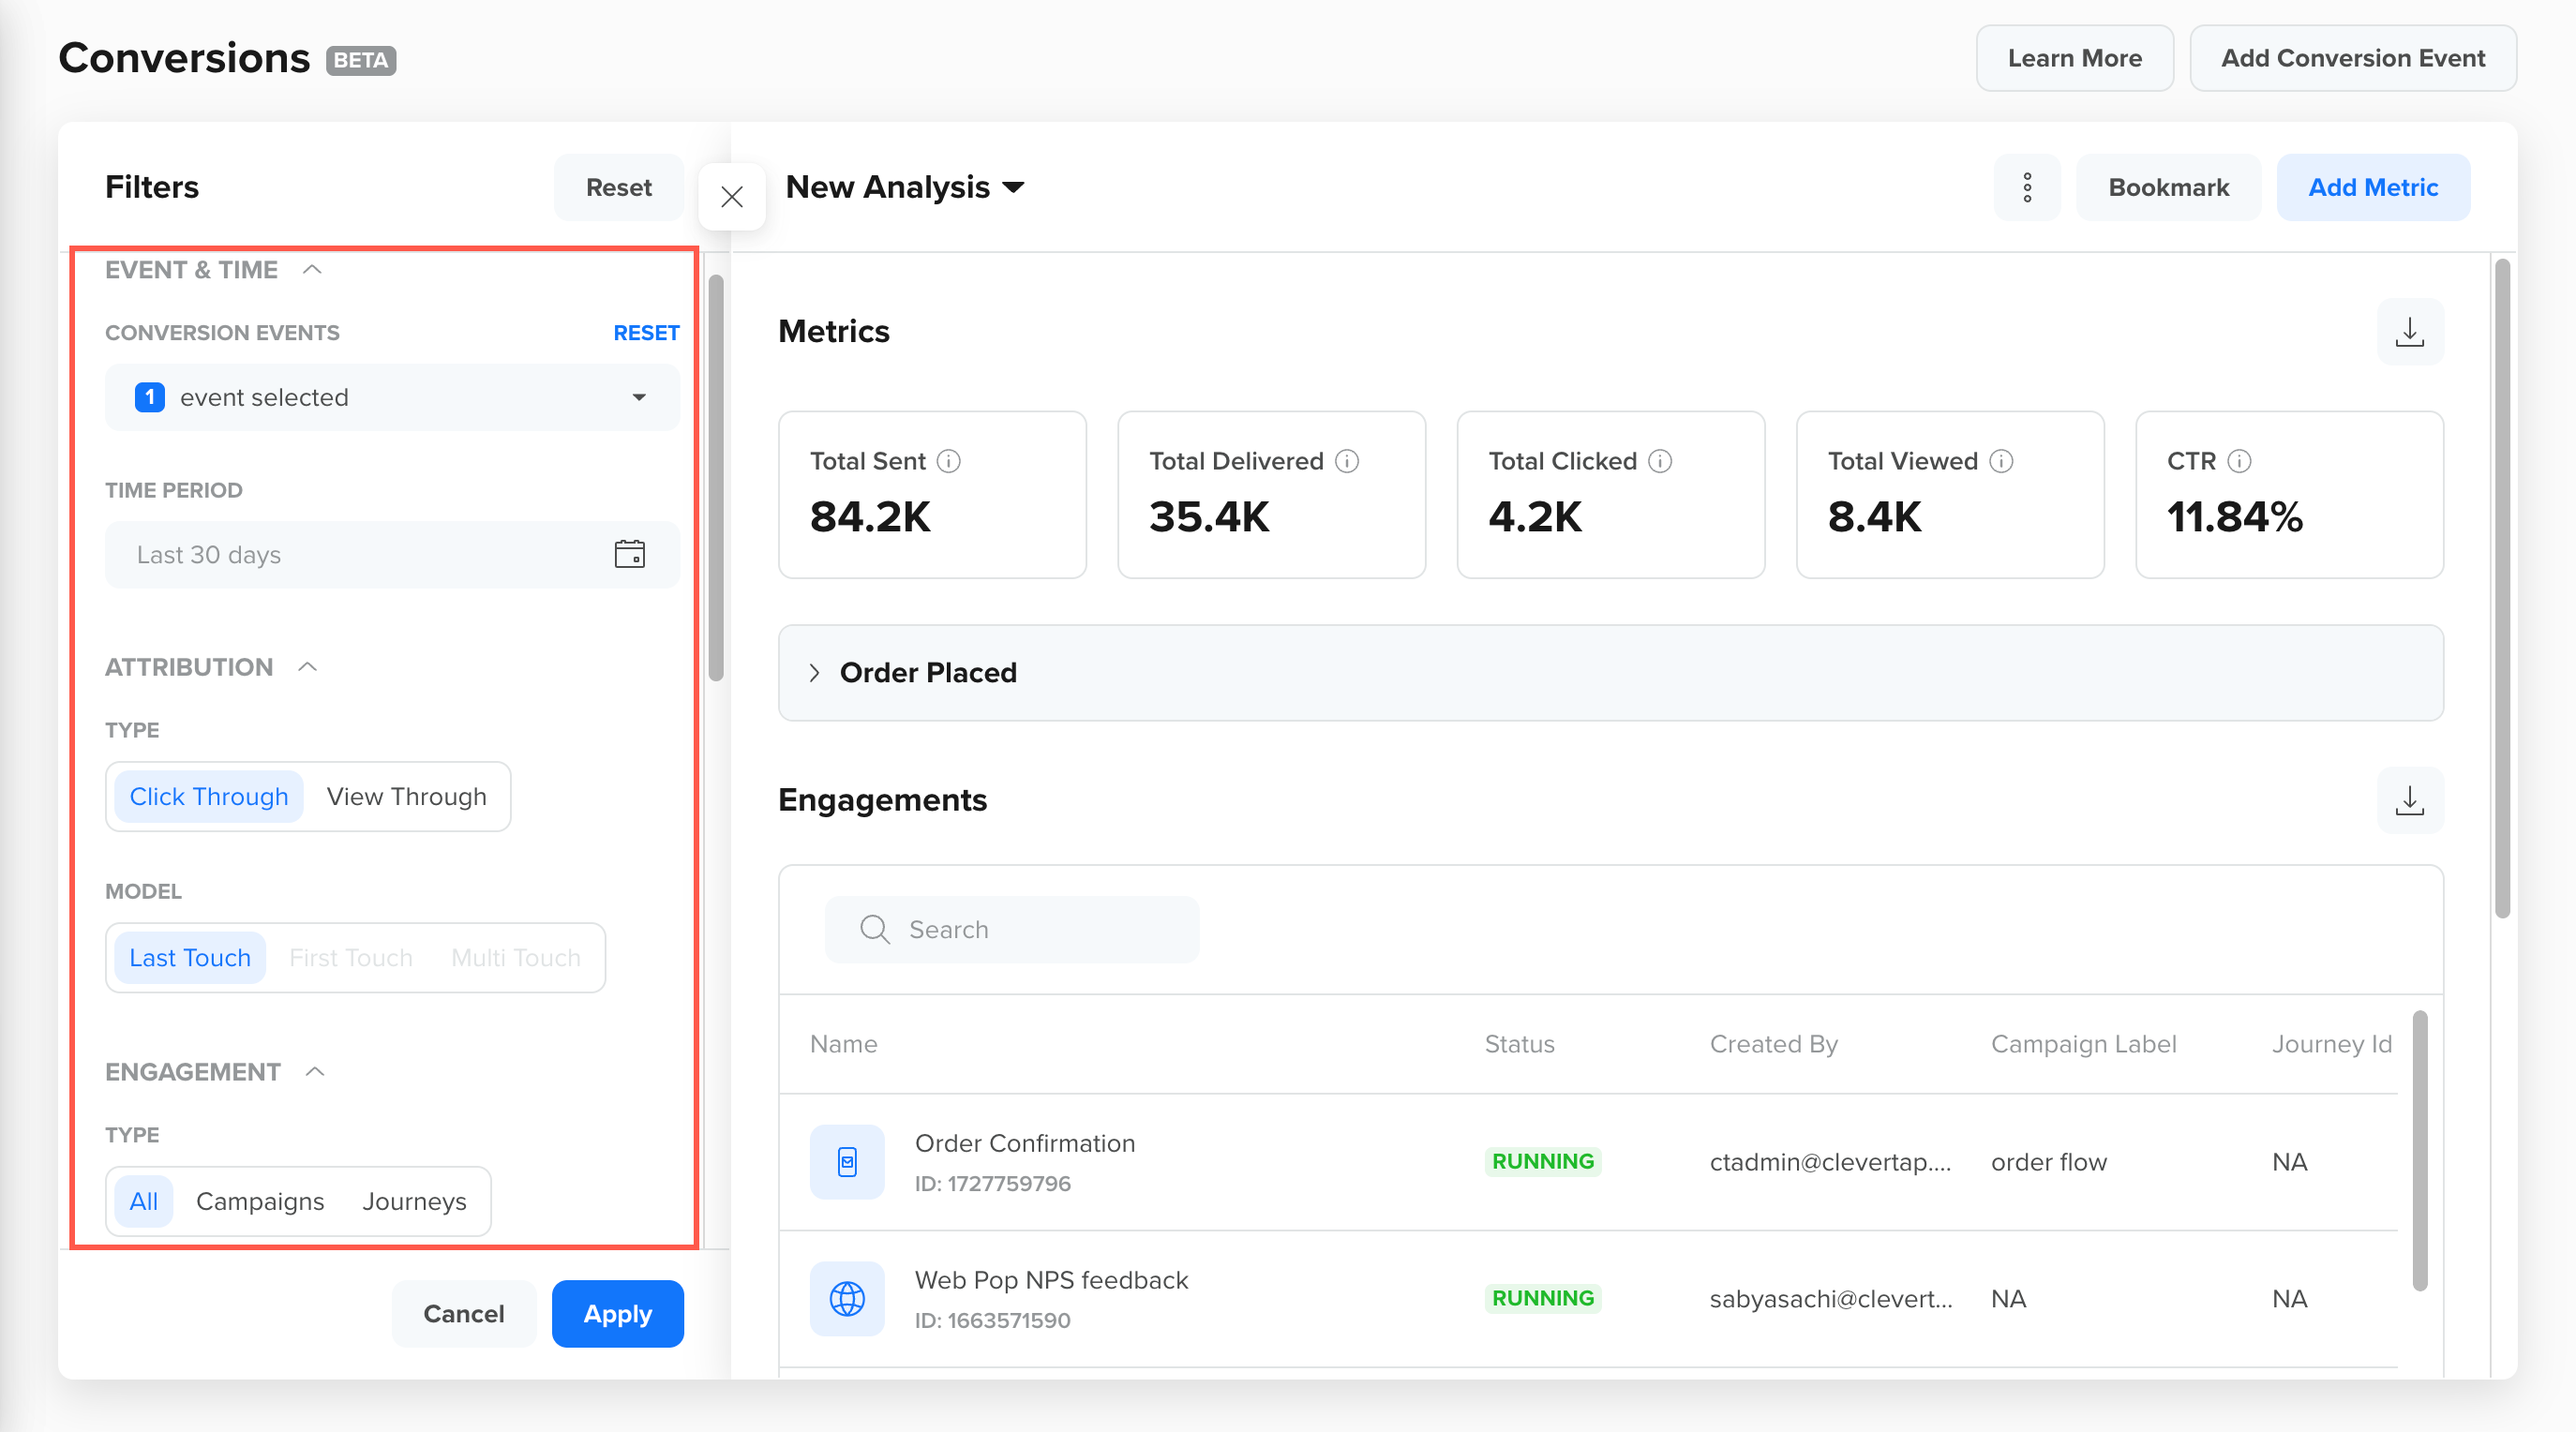2576x1432 pixels.
Task: Click the Metrics download icon
Action: pos(2409,332)
